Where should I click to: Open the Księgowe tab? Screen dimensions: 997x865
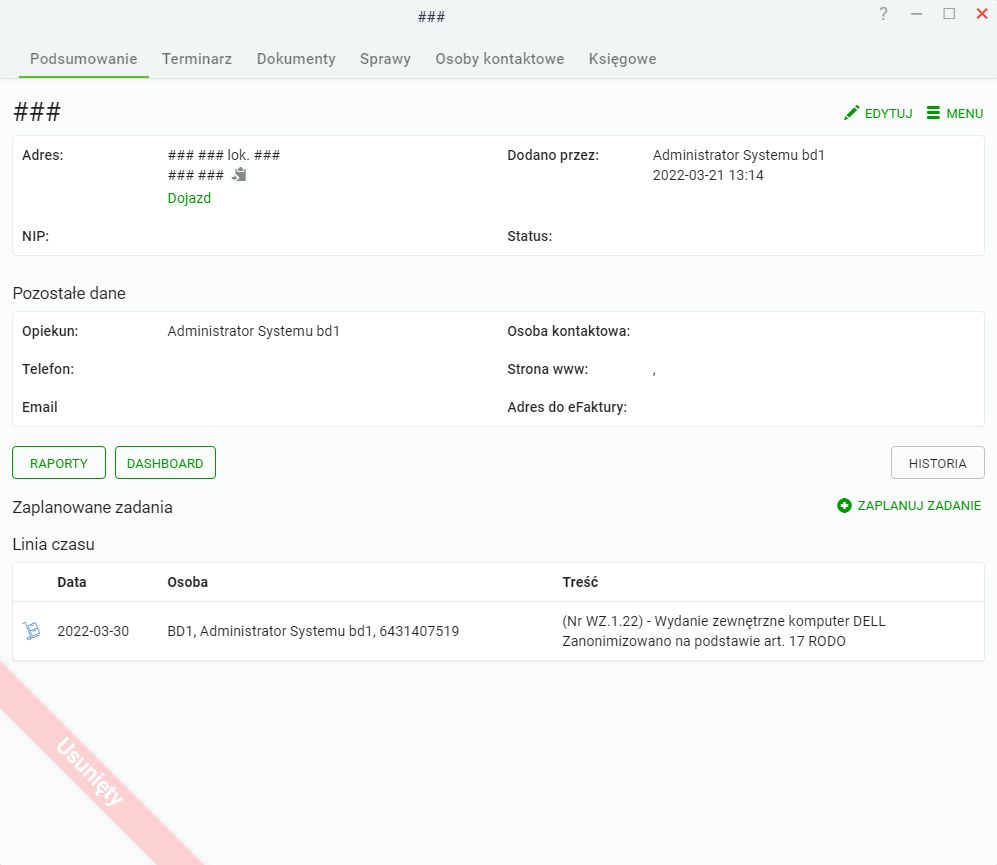tap(622, 59)
